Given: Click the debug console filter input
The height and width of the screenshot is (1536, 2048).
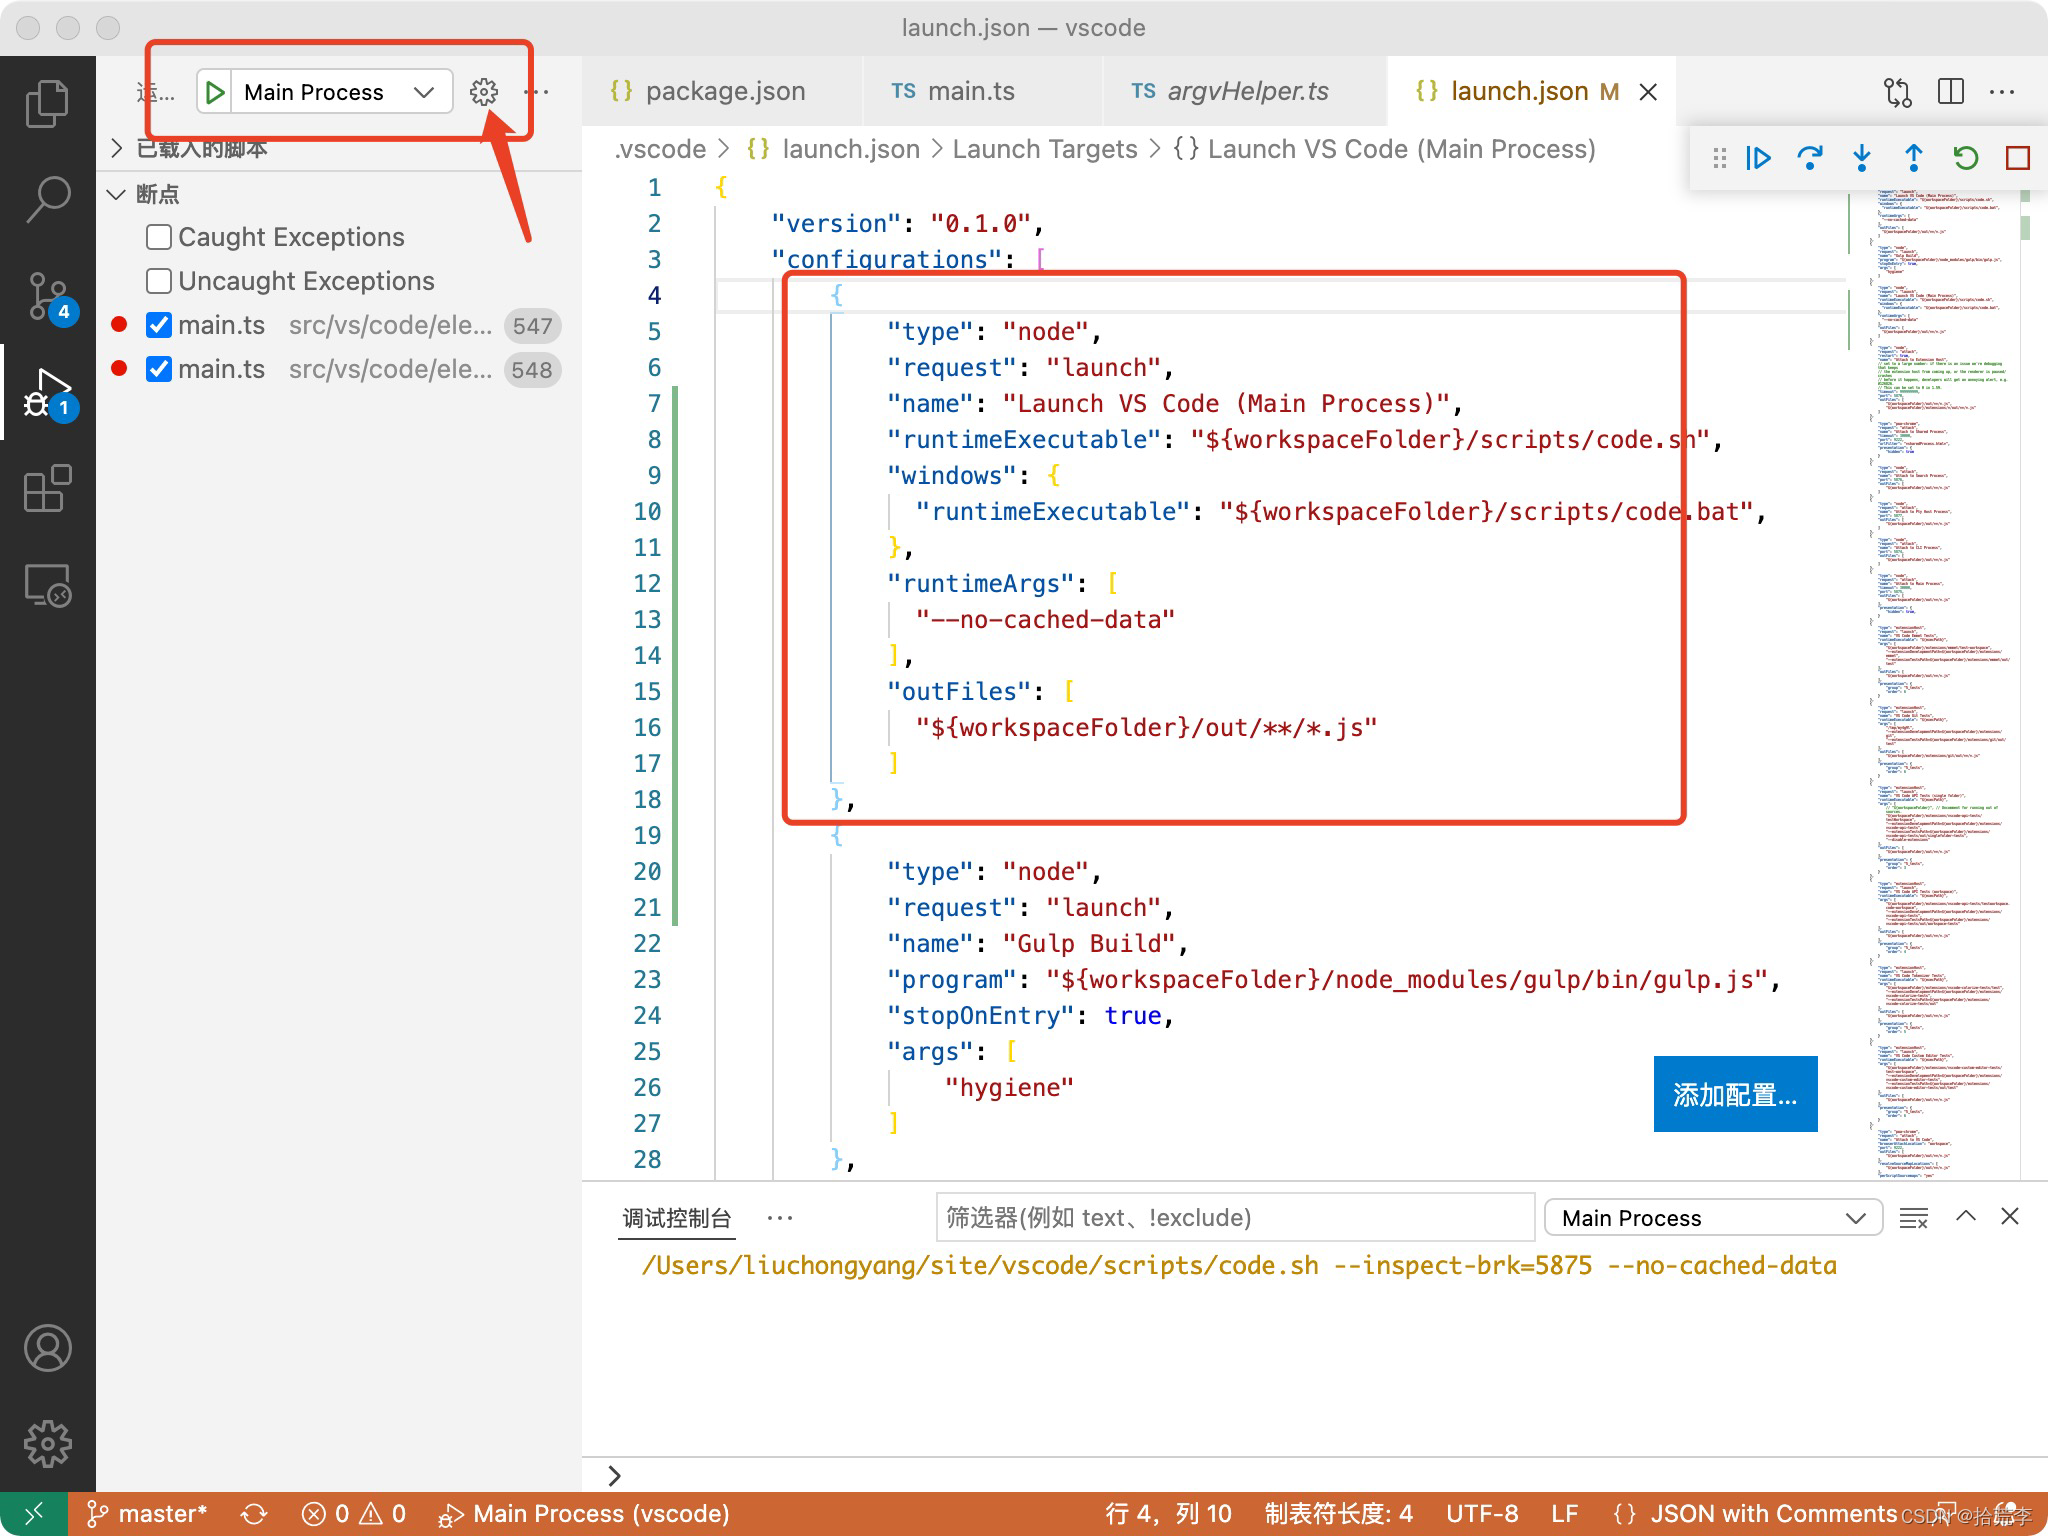Looking at the screenshot, I should [1234, 1218].
